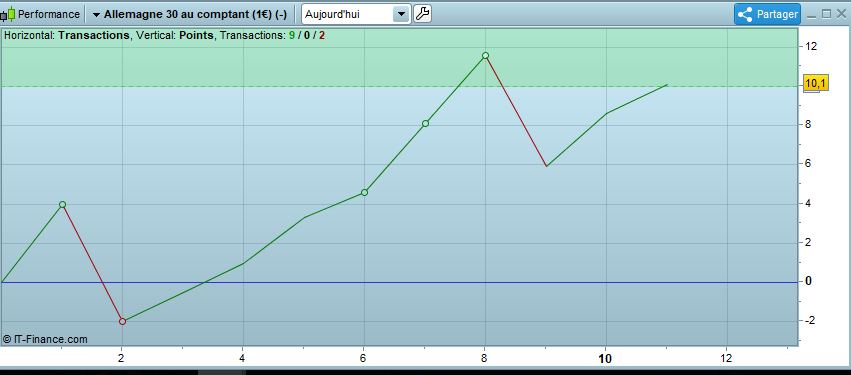The width and height of the screenshot is (851, 375).
Task: Open the Performance panel label
Action: click(49, 14)
